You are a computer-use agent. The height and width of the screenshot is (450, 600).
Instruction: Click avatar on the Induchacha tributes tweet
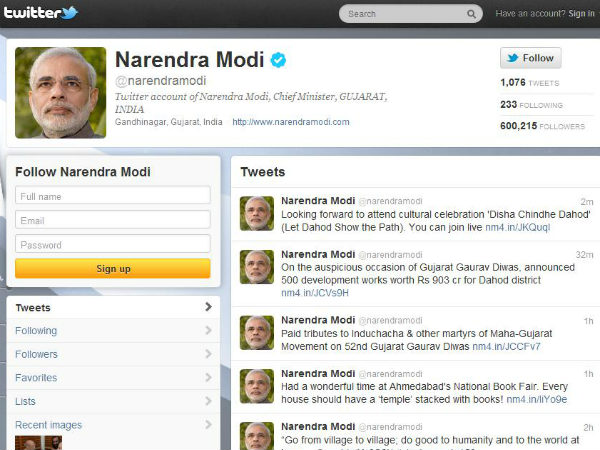(x=257, y=333)
